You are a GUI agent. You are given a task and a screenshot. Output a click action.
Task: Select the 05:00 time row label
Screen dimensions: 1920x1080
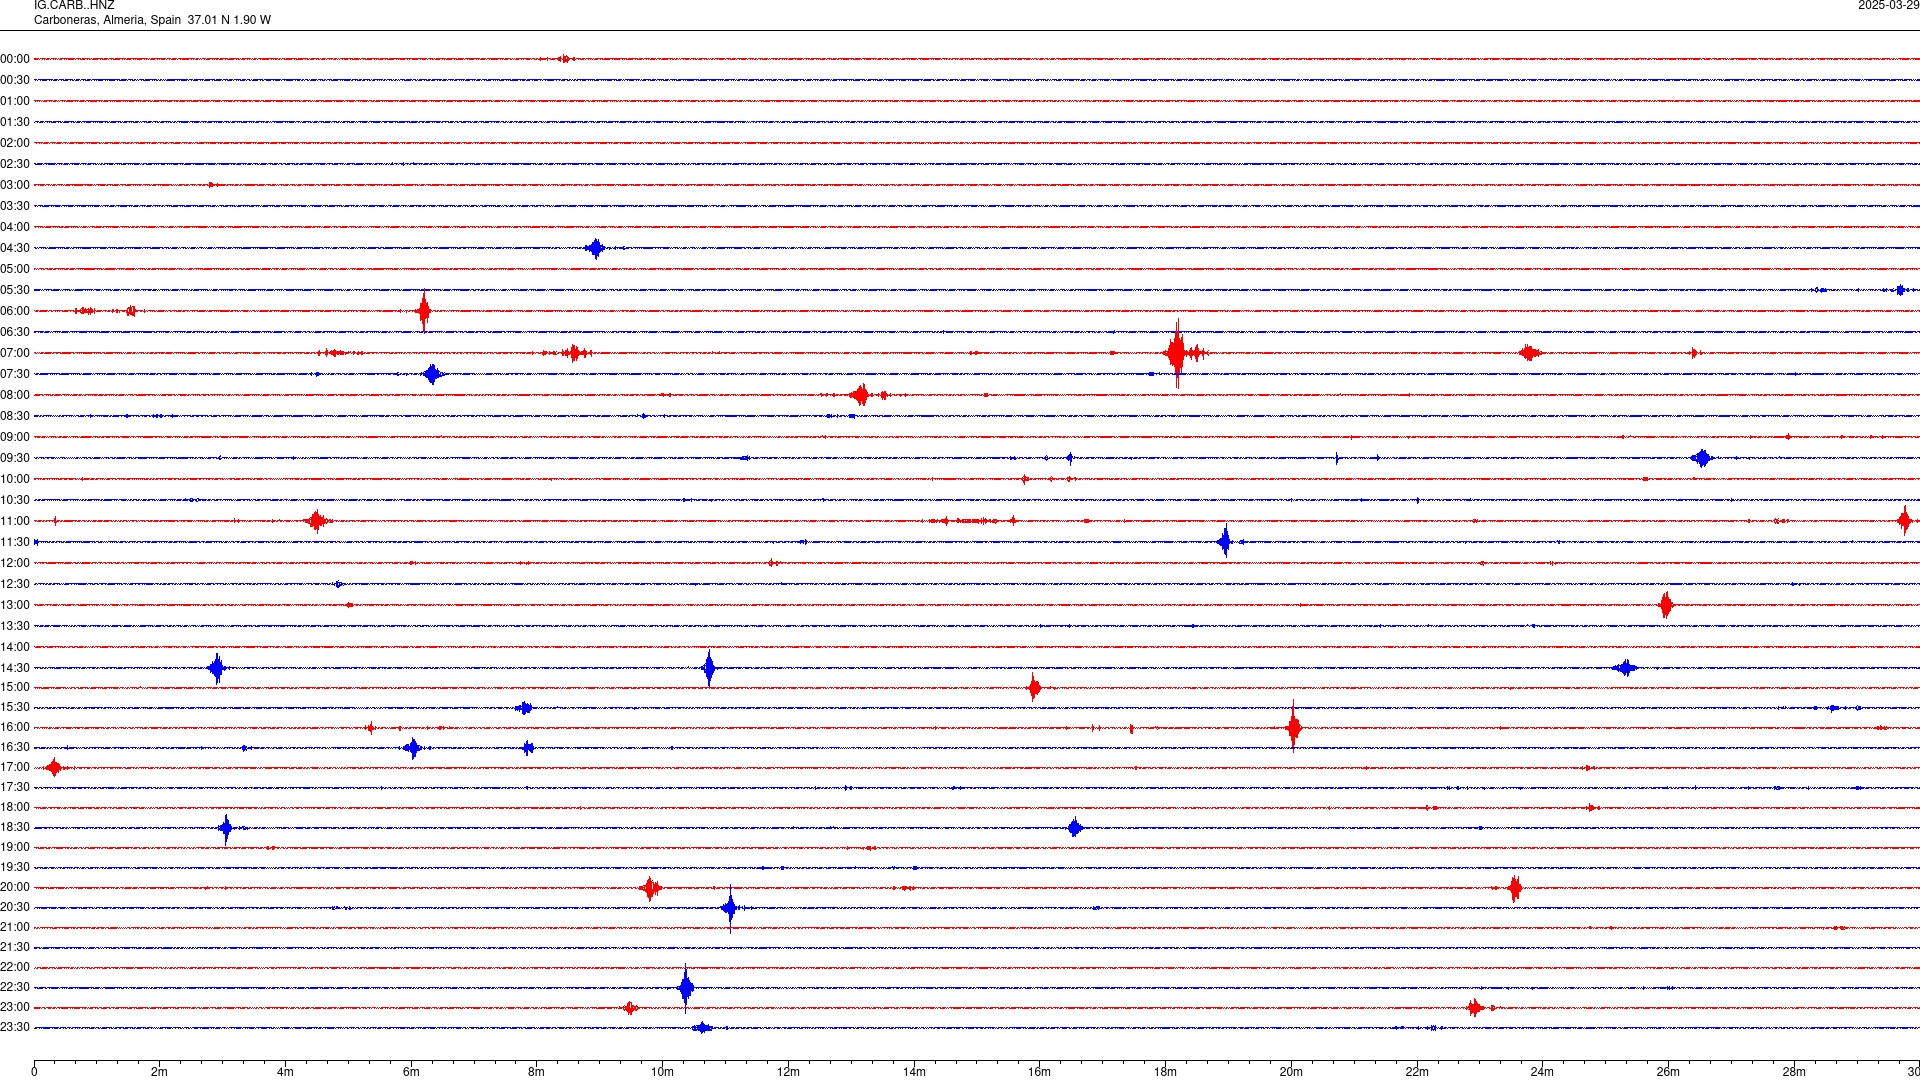(15, 269)
